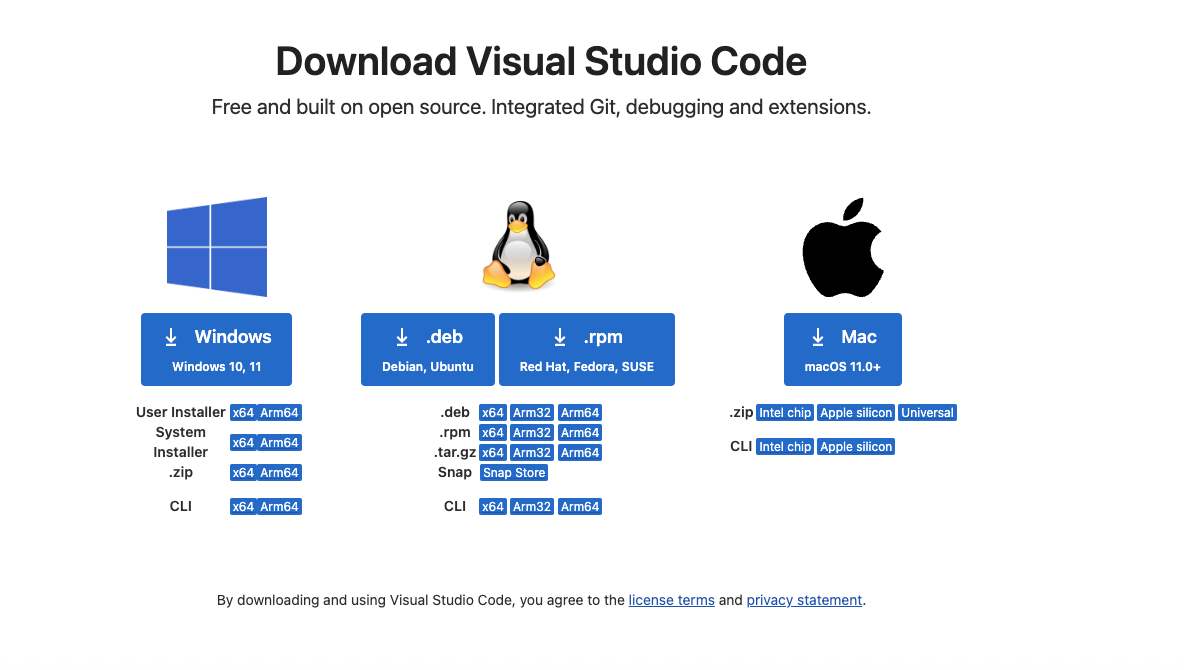This screenshot has width=1184, height=670.
Task: Download the Windows 10, 11 build
Action: pyautogui.click(x=216, y=350)
